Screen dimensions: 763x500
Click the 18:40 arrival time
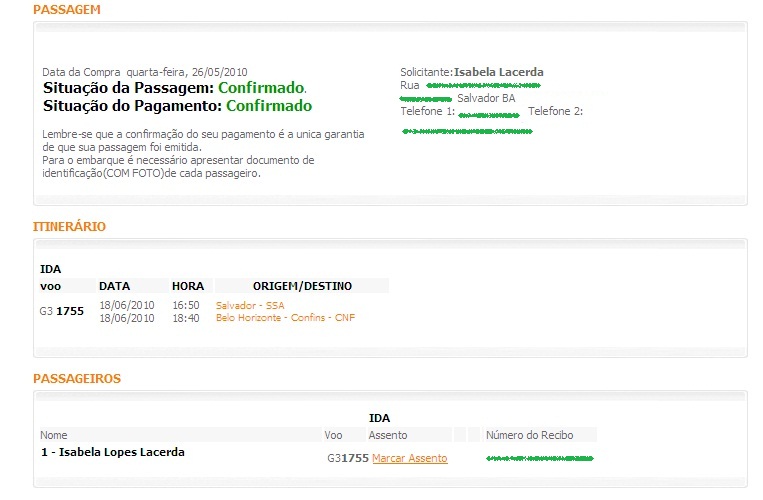[186, 318]
